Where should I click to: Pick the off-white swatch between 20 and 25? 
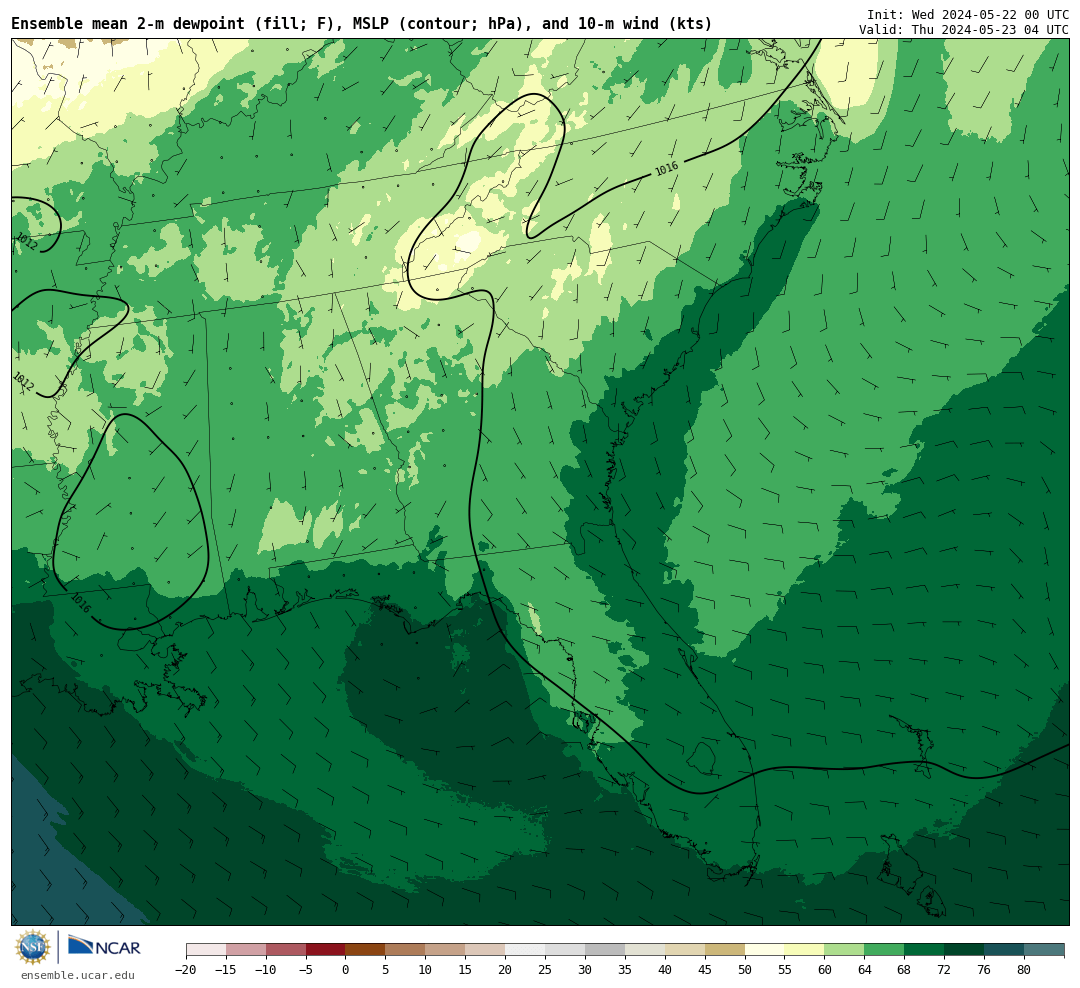click(526, 950)
